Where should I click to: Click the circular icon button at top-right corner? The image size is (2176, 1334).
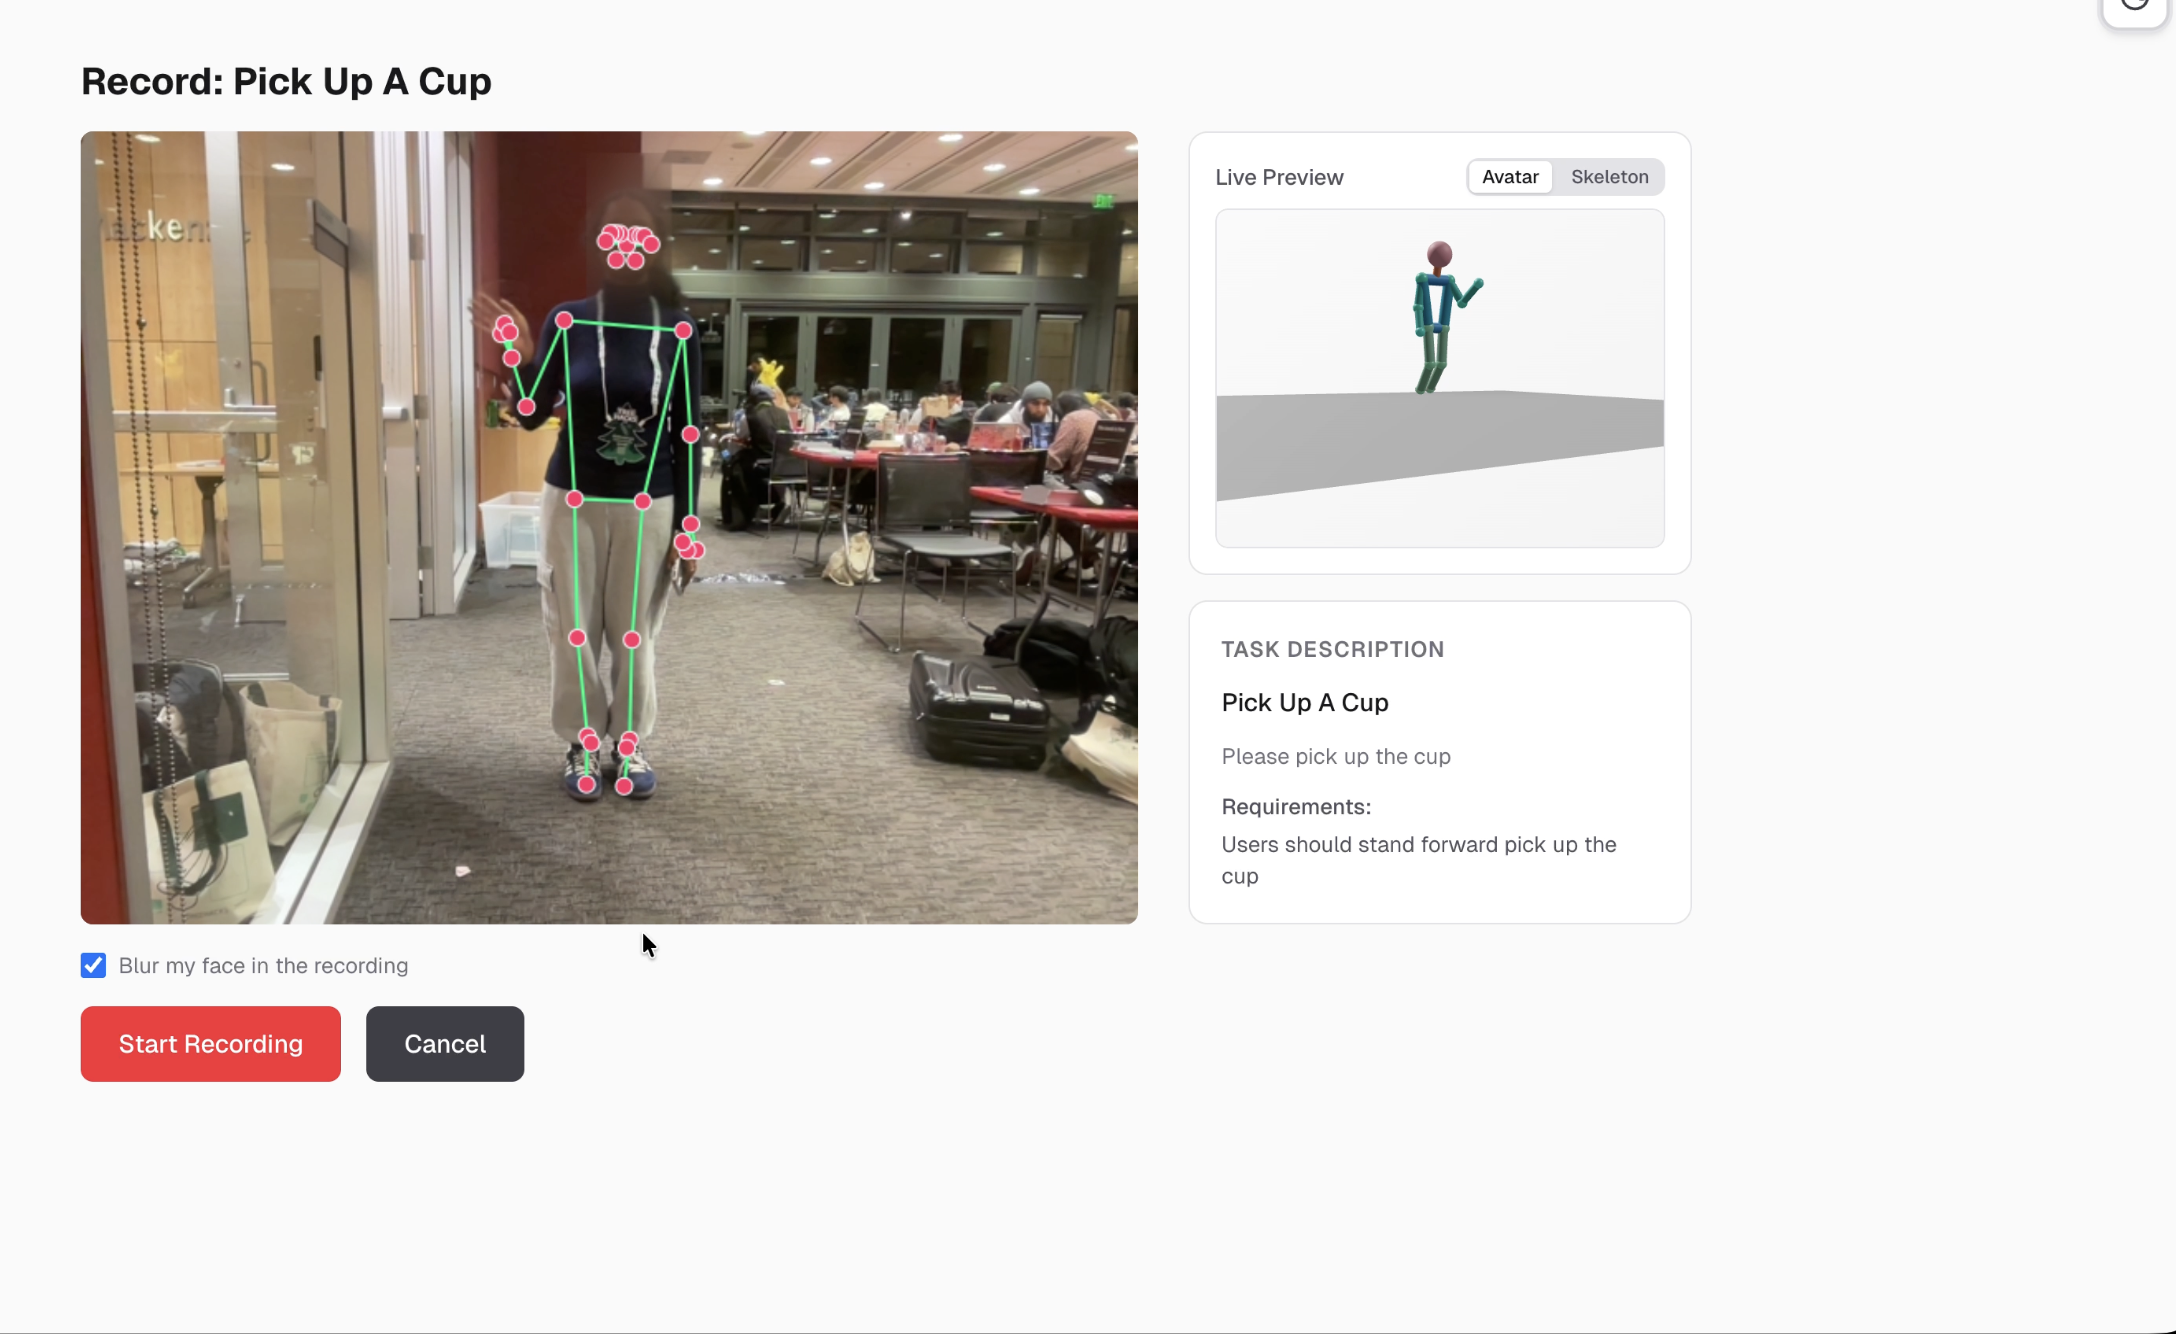click(x=2133, y=8)
